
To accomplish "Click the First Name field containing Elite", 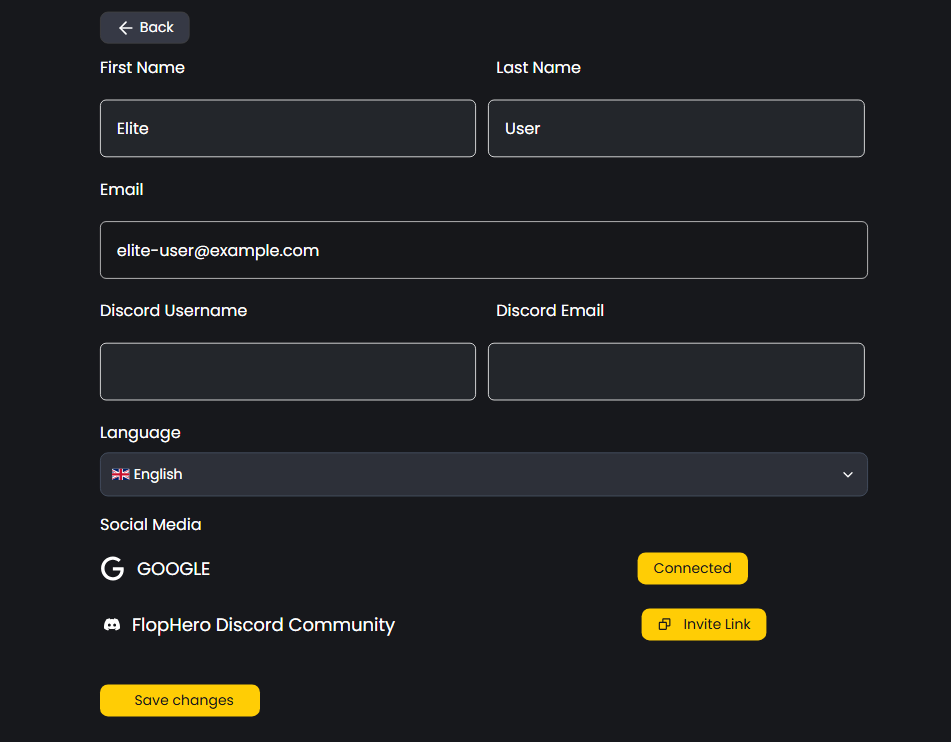I will click(x=287, y=128).
